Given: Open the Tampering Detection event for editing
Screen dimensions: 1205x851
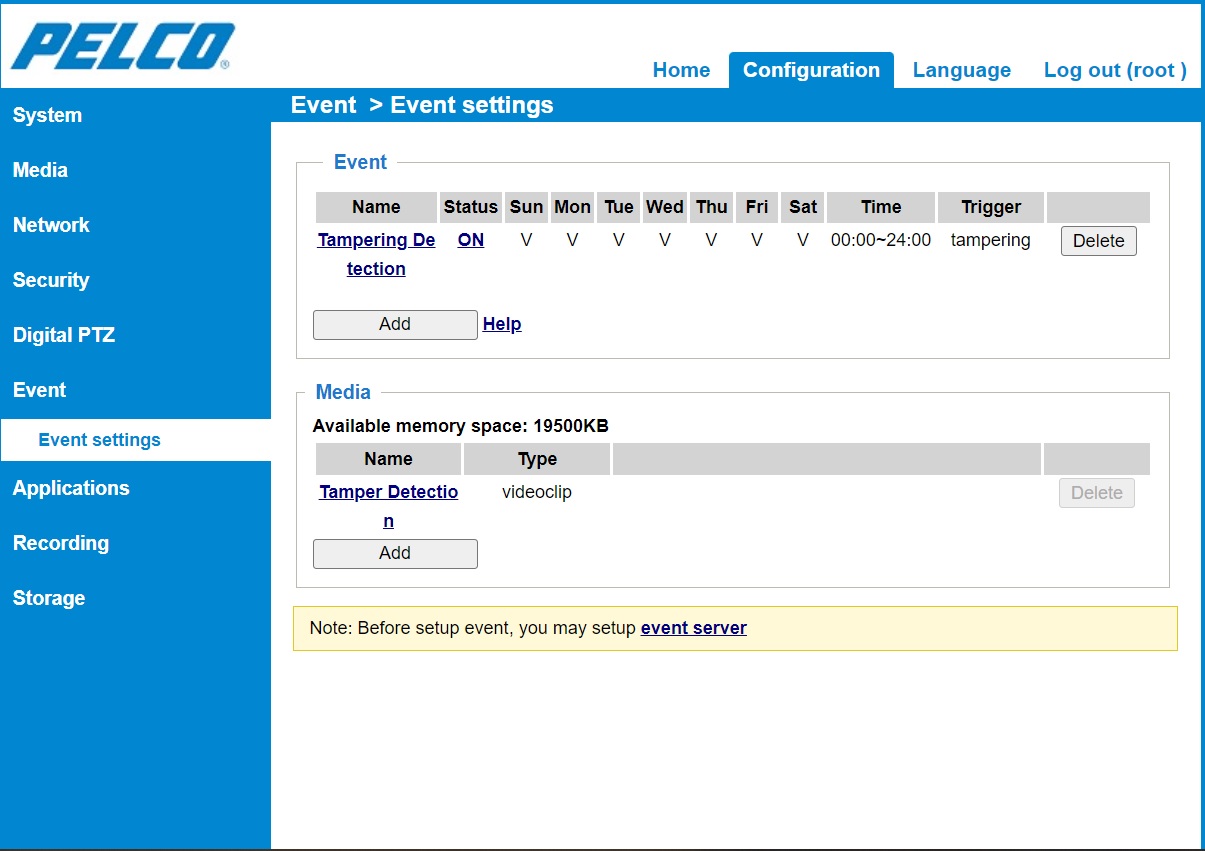Looking at the screenshot, I should tap(376, 240).
